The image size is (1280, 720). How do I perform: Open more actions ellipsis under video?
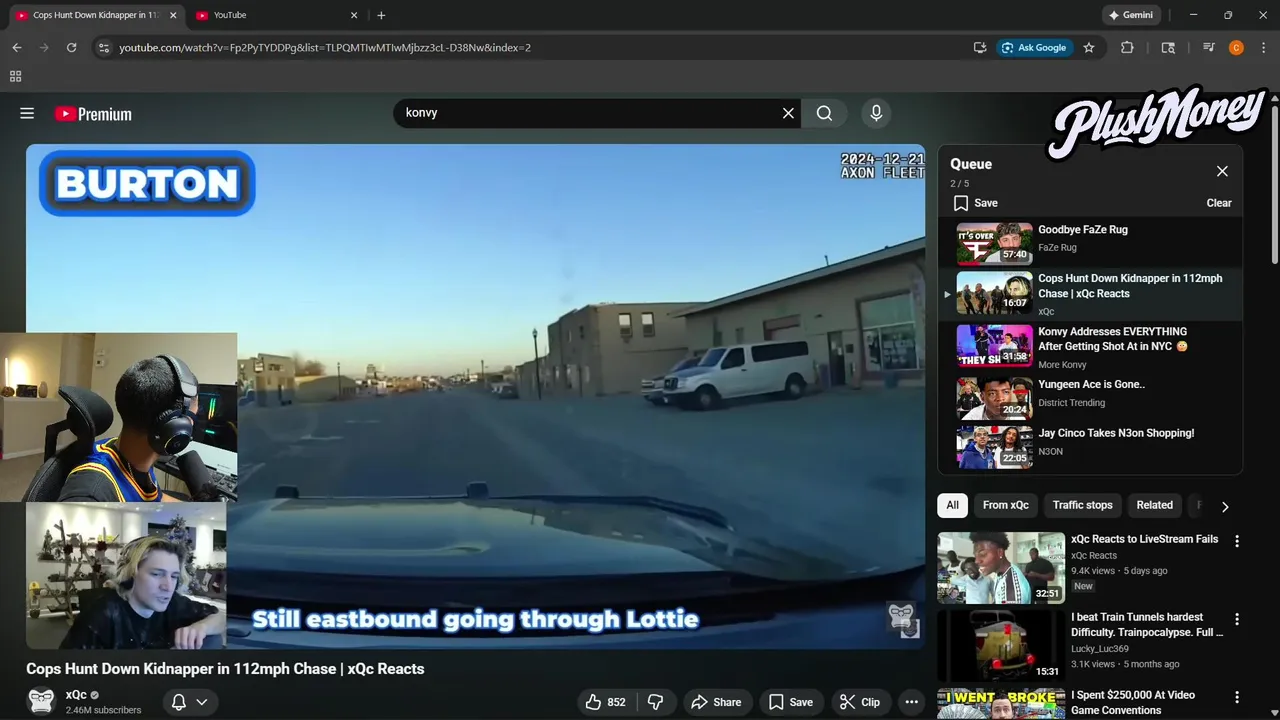[x=911, y=702]
